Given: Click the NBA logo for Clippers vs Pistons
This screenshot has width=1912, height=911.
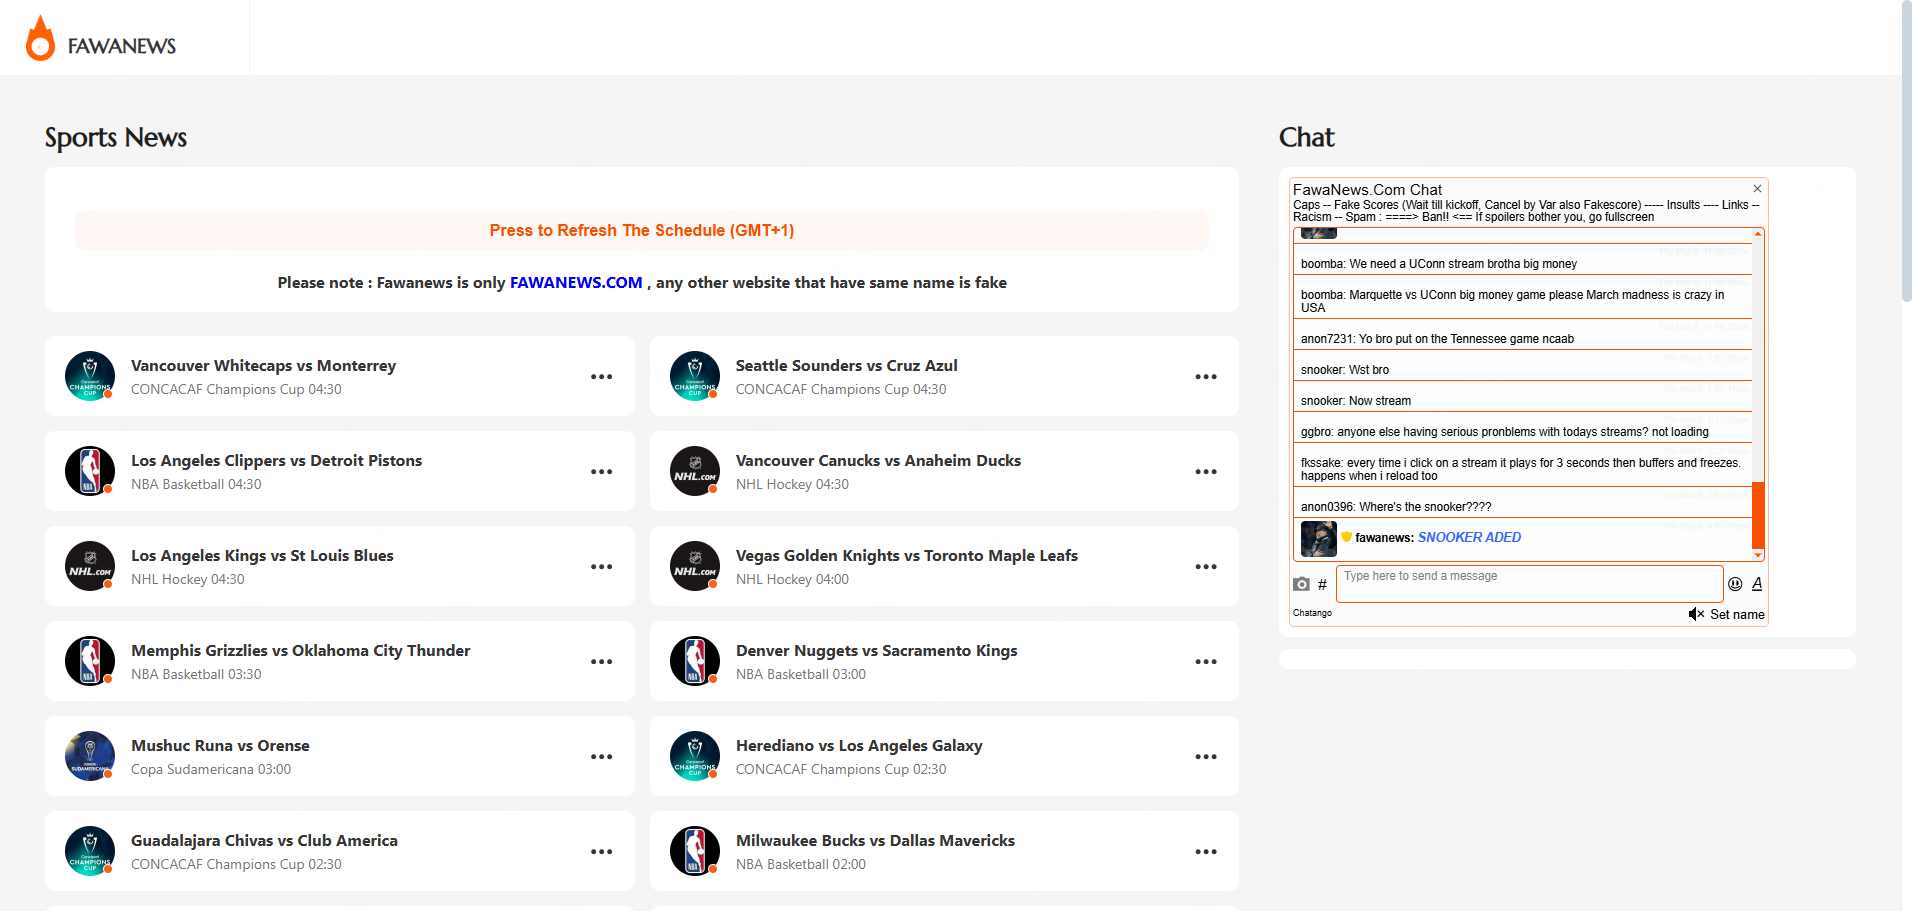Looking at the screenshot, I should pos(89,471).
